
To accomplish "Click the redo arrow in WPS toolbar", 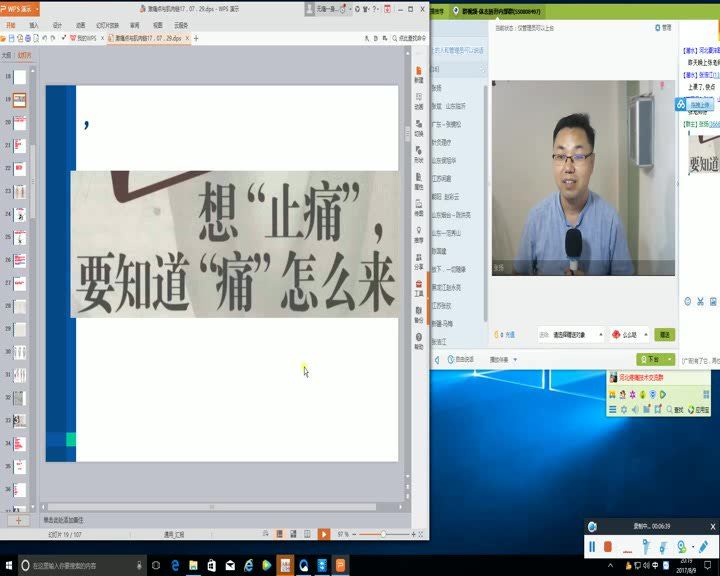I will (x=53, y=38).
